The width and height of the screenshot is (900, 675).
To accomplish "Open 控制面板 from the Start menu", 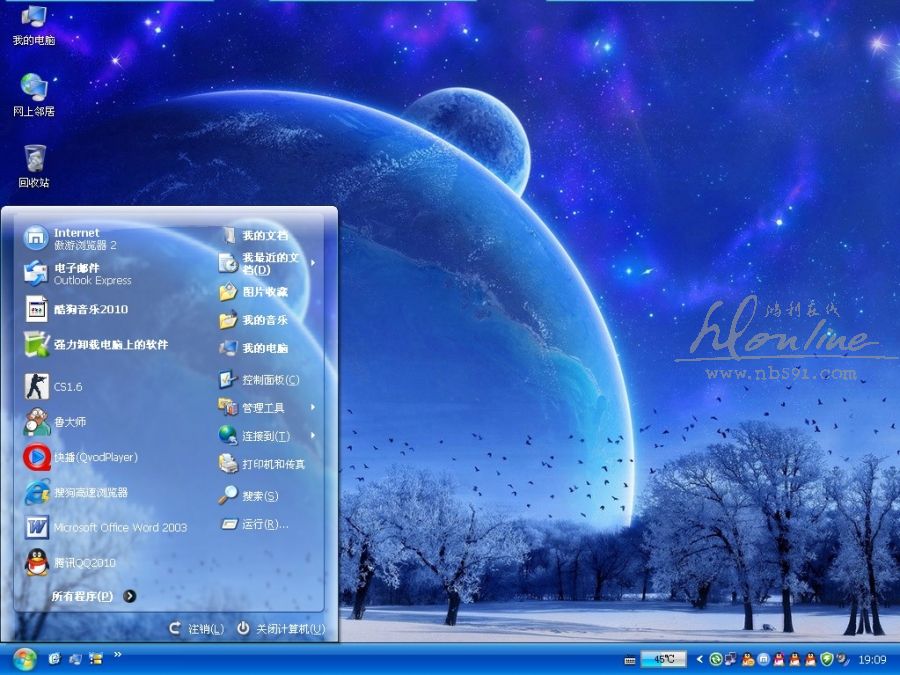I will (269, 380).
